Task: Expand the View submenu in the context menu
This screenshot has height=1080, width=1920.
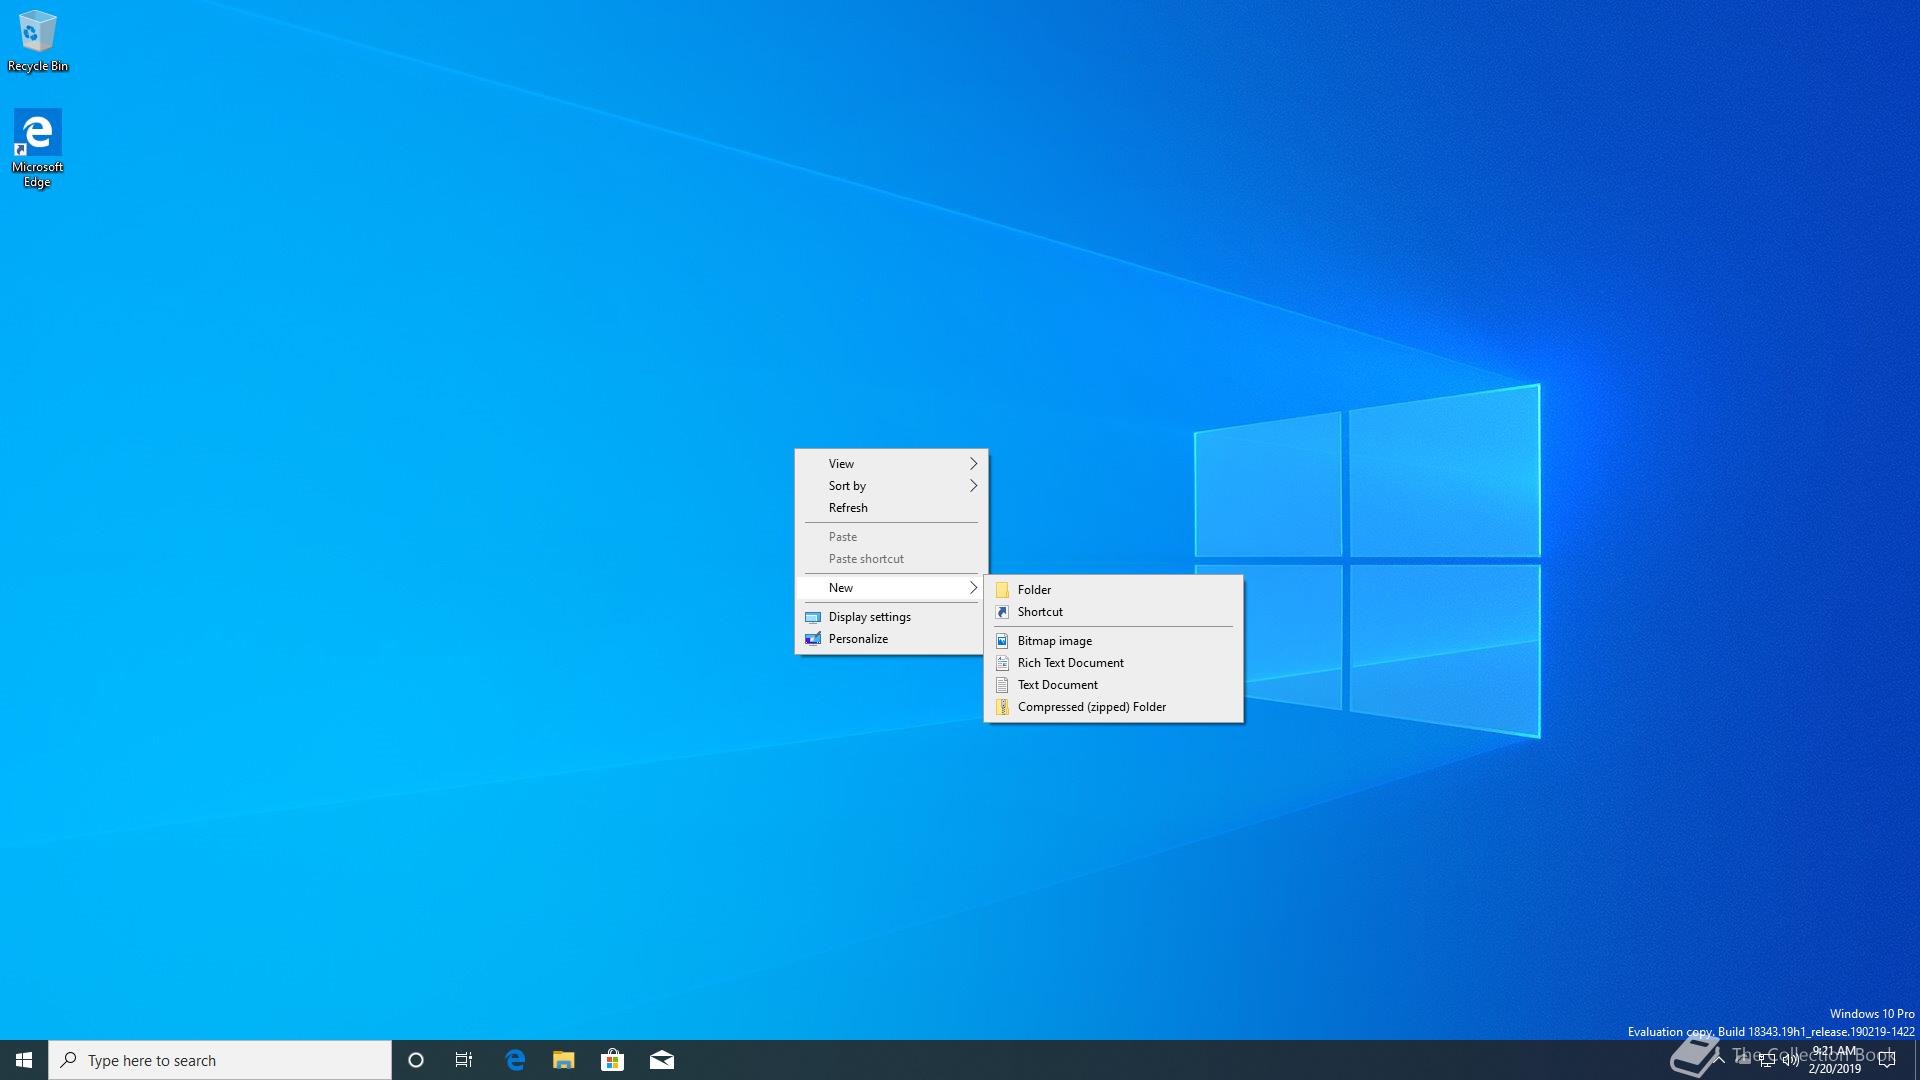Action: tap(891, 464)
